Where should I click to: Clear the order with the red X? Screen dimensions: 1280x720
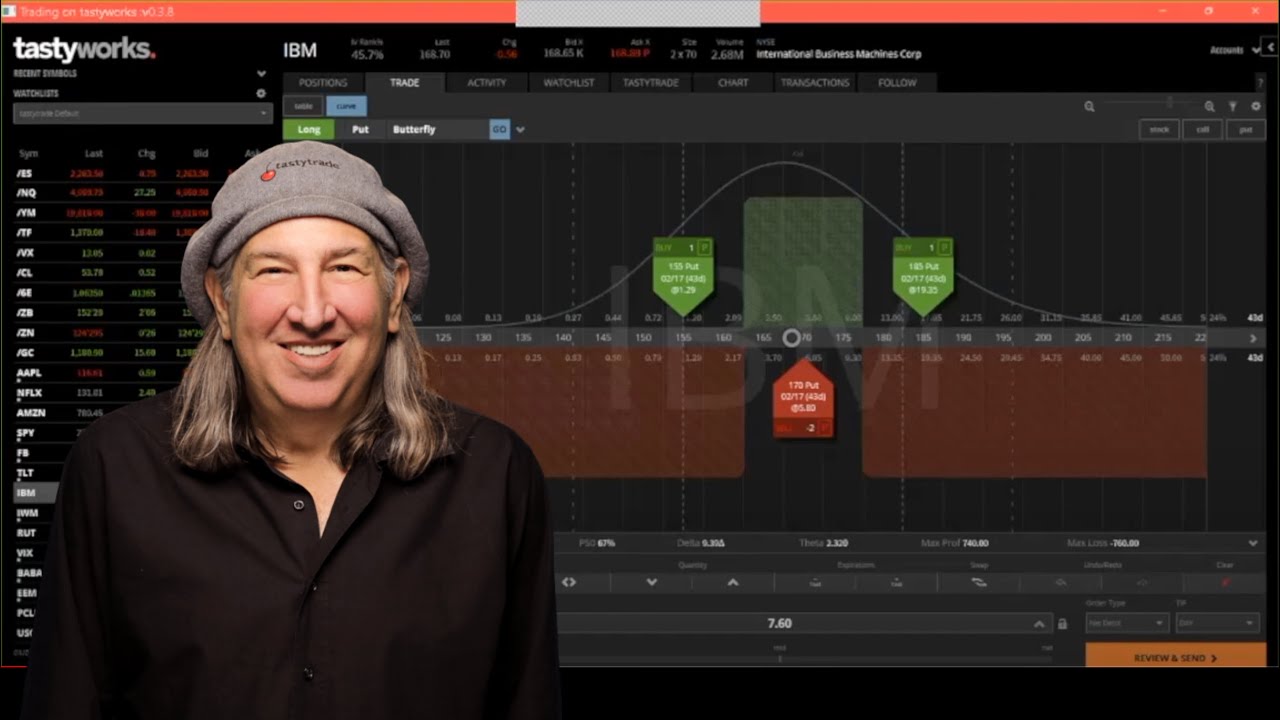pyautogui.click(x=1225, y=582)
